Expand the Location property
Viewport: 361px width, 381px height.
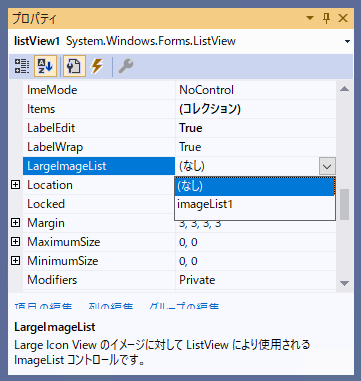[x=16, y=185]
